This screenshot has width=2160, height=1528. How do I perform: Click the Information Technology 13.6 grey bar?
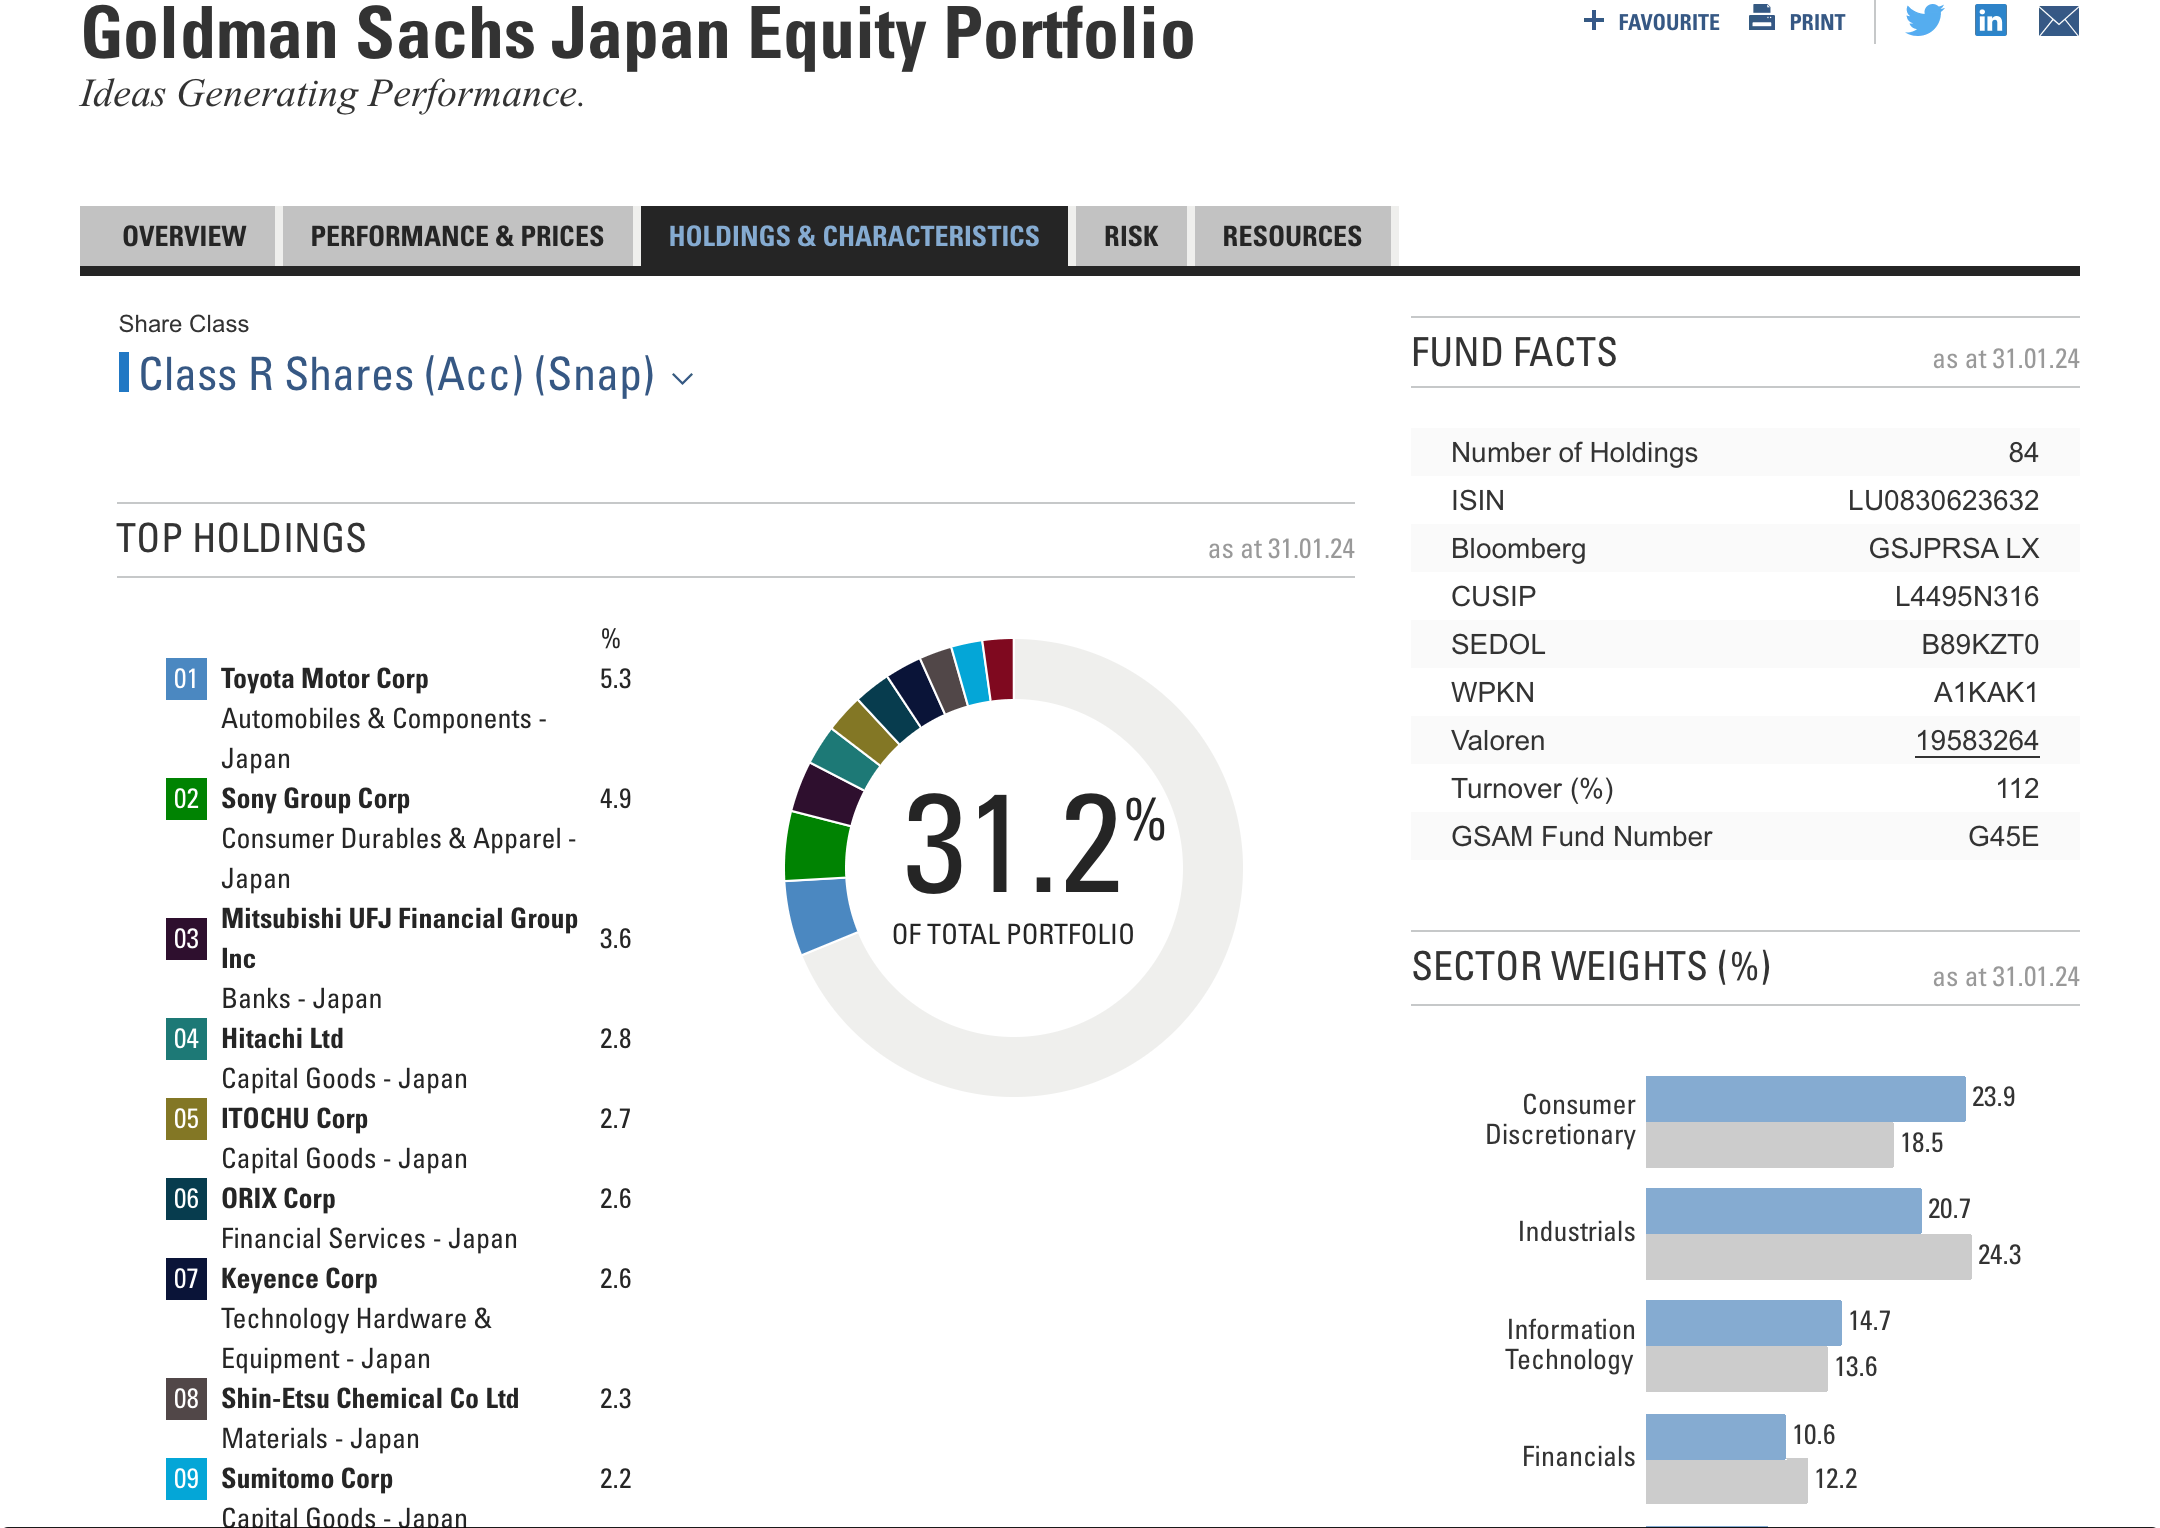pos(1736,1368)
